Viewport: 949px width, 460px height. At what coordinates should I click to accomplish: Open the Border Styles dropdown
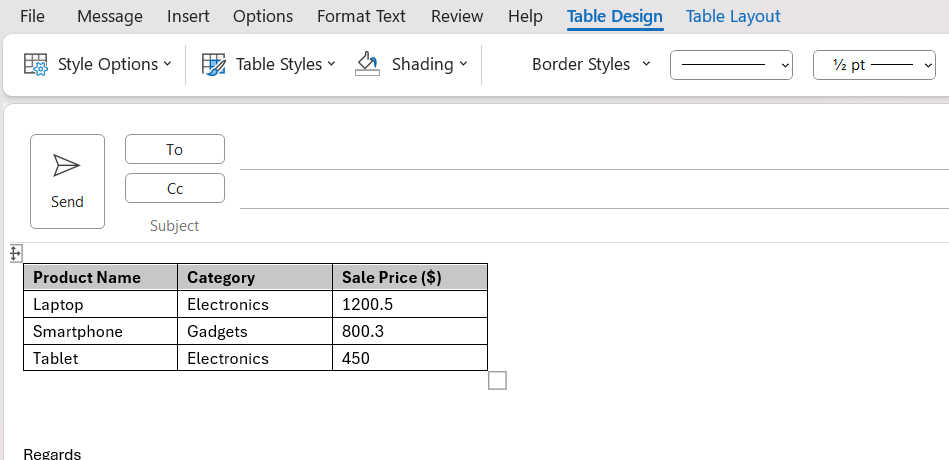coord(591,64)
